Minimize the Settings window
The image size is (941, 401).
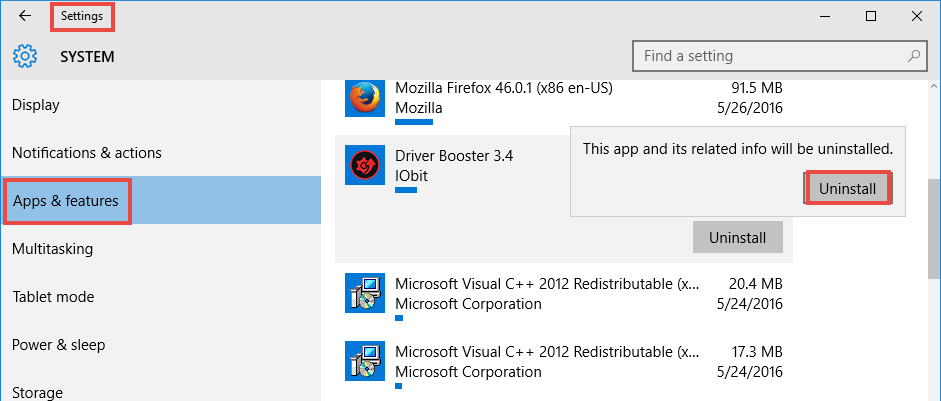pyautogui.click(x=826, y=16)
